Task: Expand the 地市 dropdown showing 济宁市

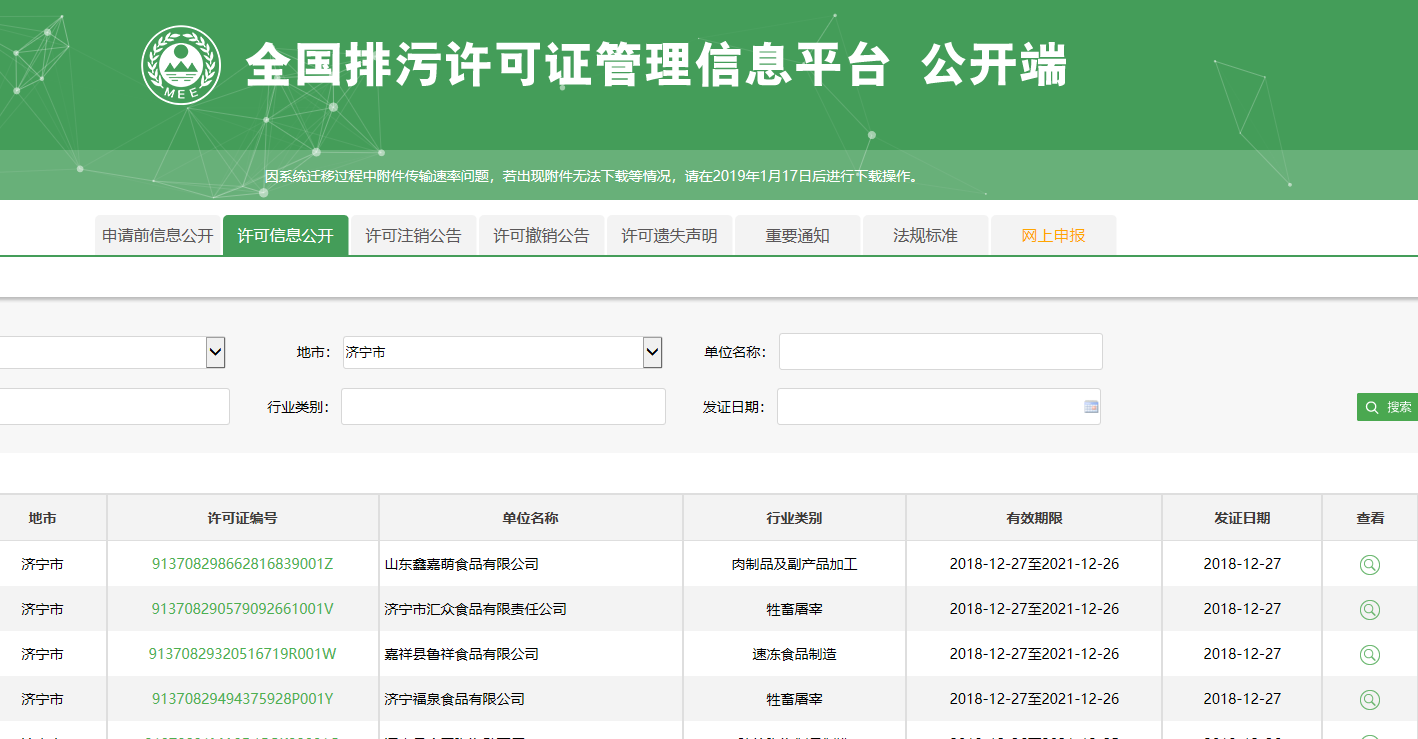Action: click(652, 352)
